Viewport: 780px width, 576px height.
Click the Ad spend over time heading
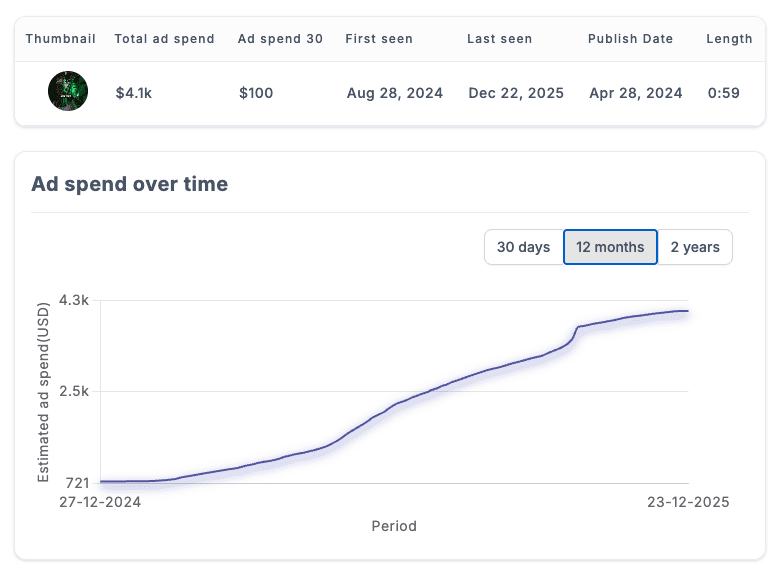[129, 184]
